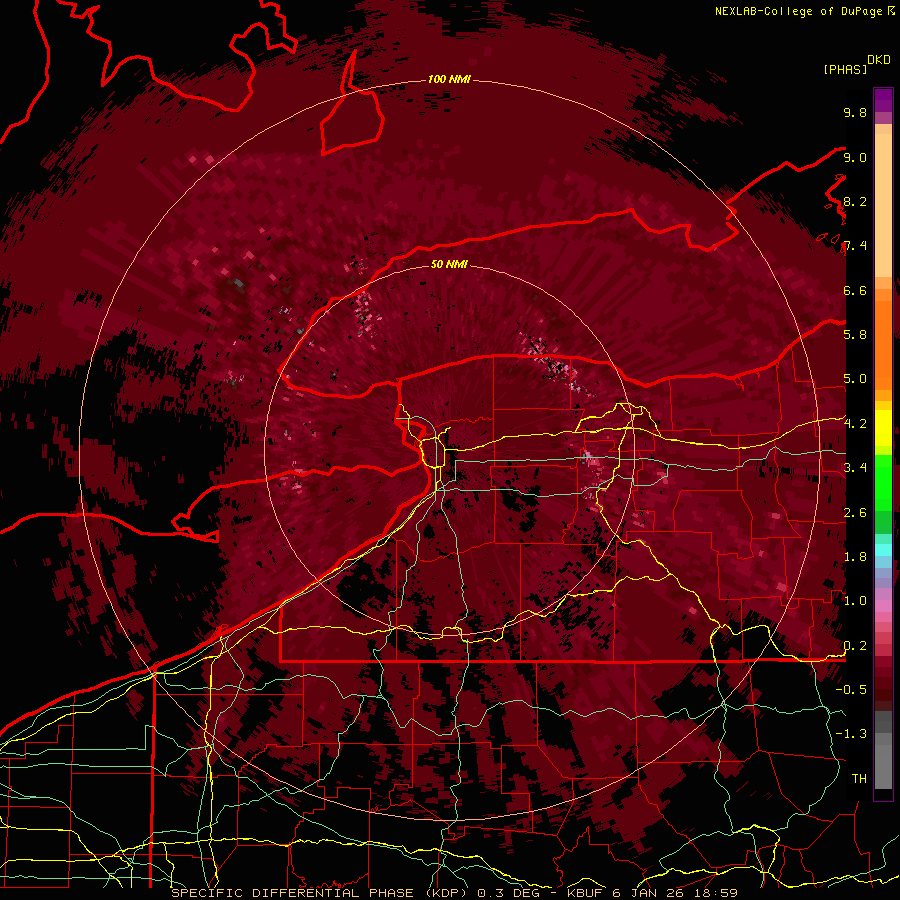Click the TH threshold label on the scale
Image resolution: width=900 pixels, height=900 pixels.
coord(859,779)
